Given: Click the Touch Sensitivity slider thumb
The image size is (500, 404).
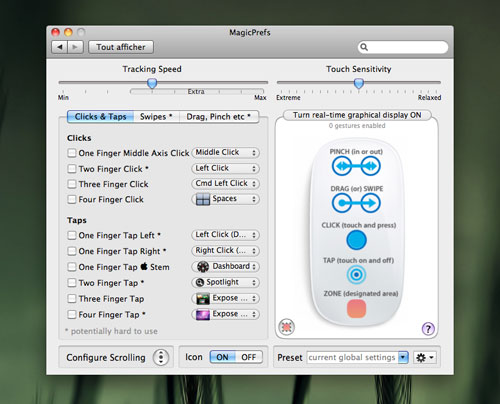Looking at the screenshot, I should point(359,83).
